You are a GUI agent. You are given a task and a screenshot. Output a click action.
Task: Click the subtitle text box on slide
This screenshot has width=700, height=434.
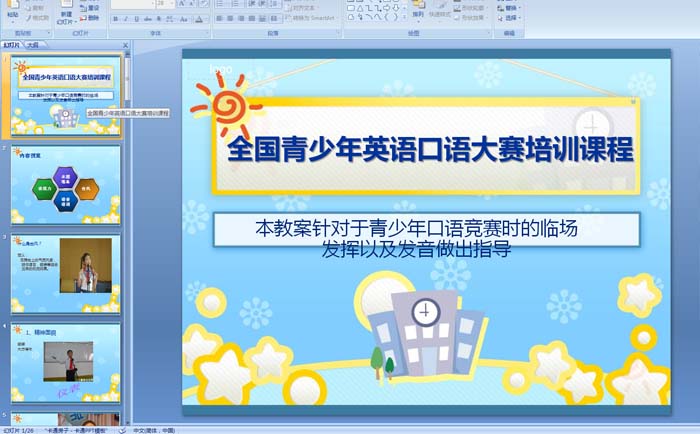(x=427, y=230)
